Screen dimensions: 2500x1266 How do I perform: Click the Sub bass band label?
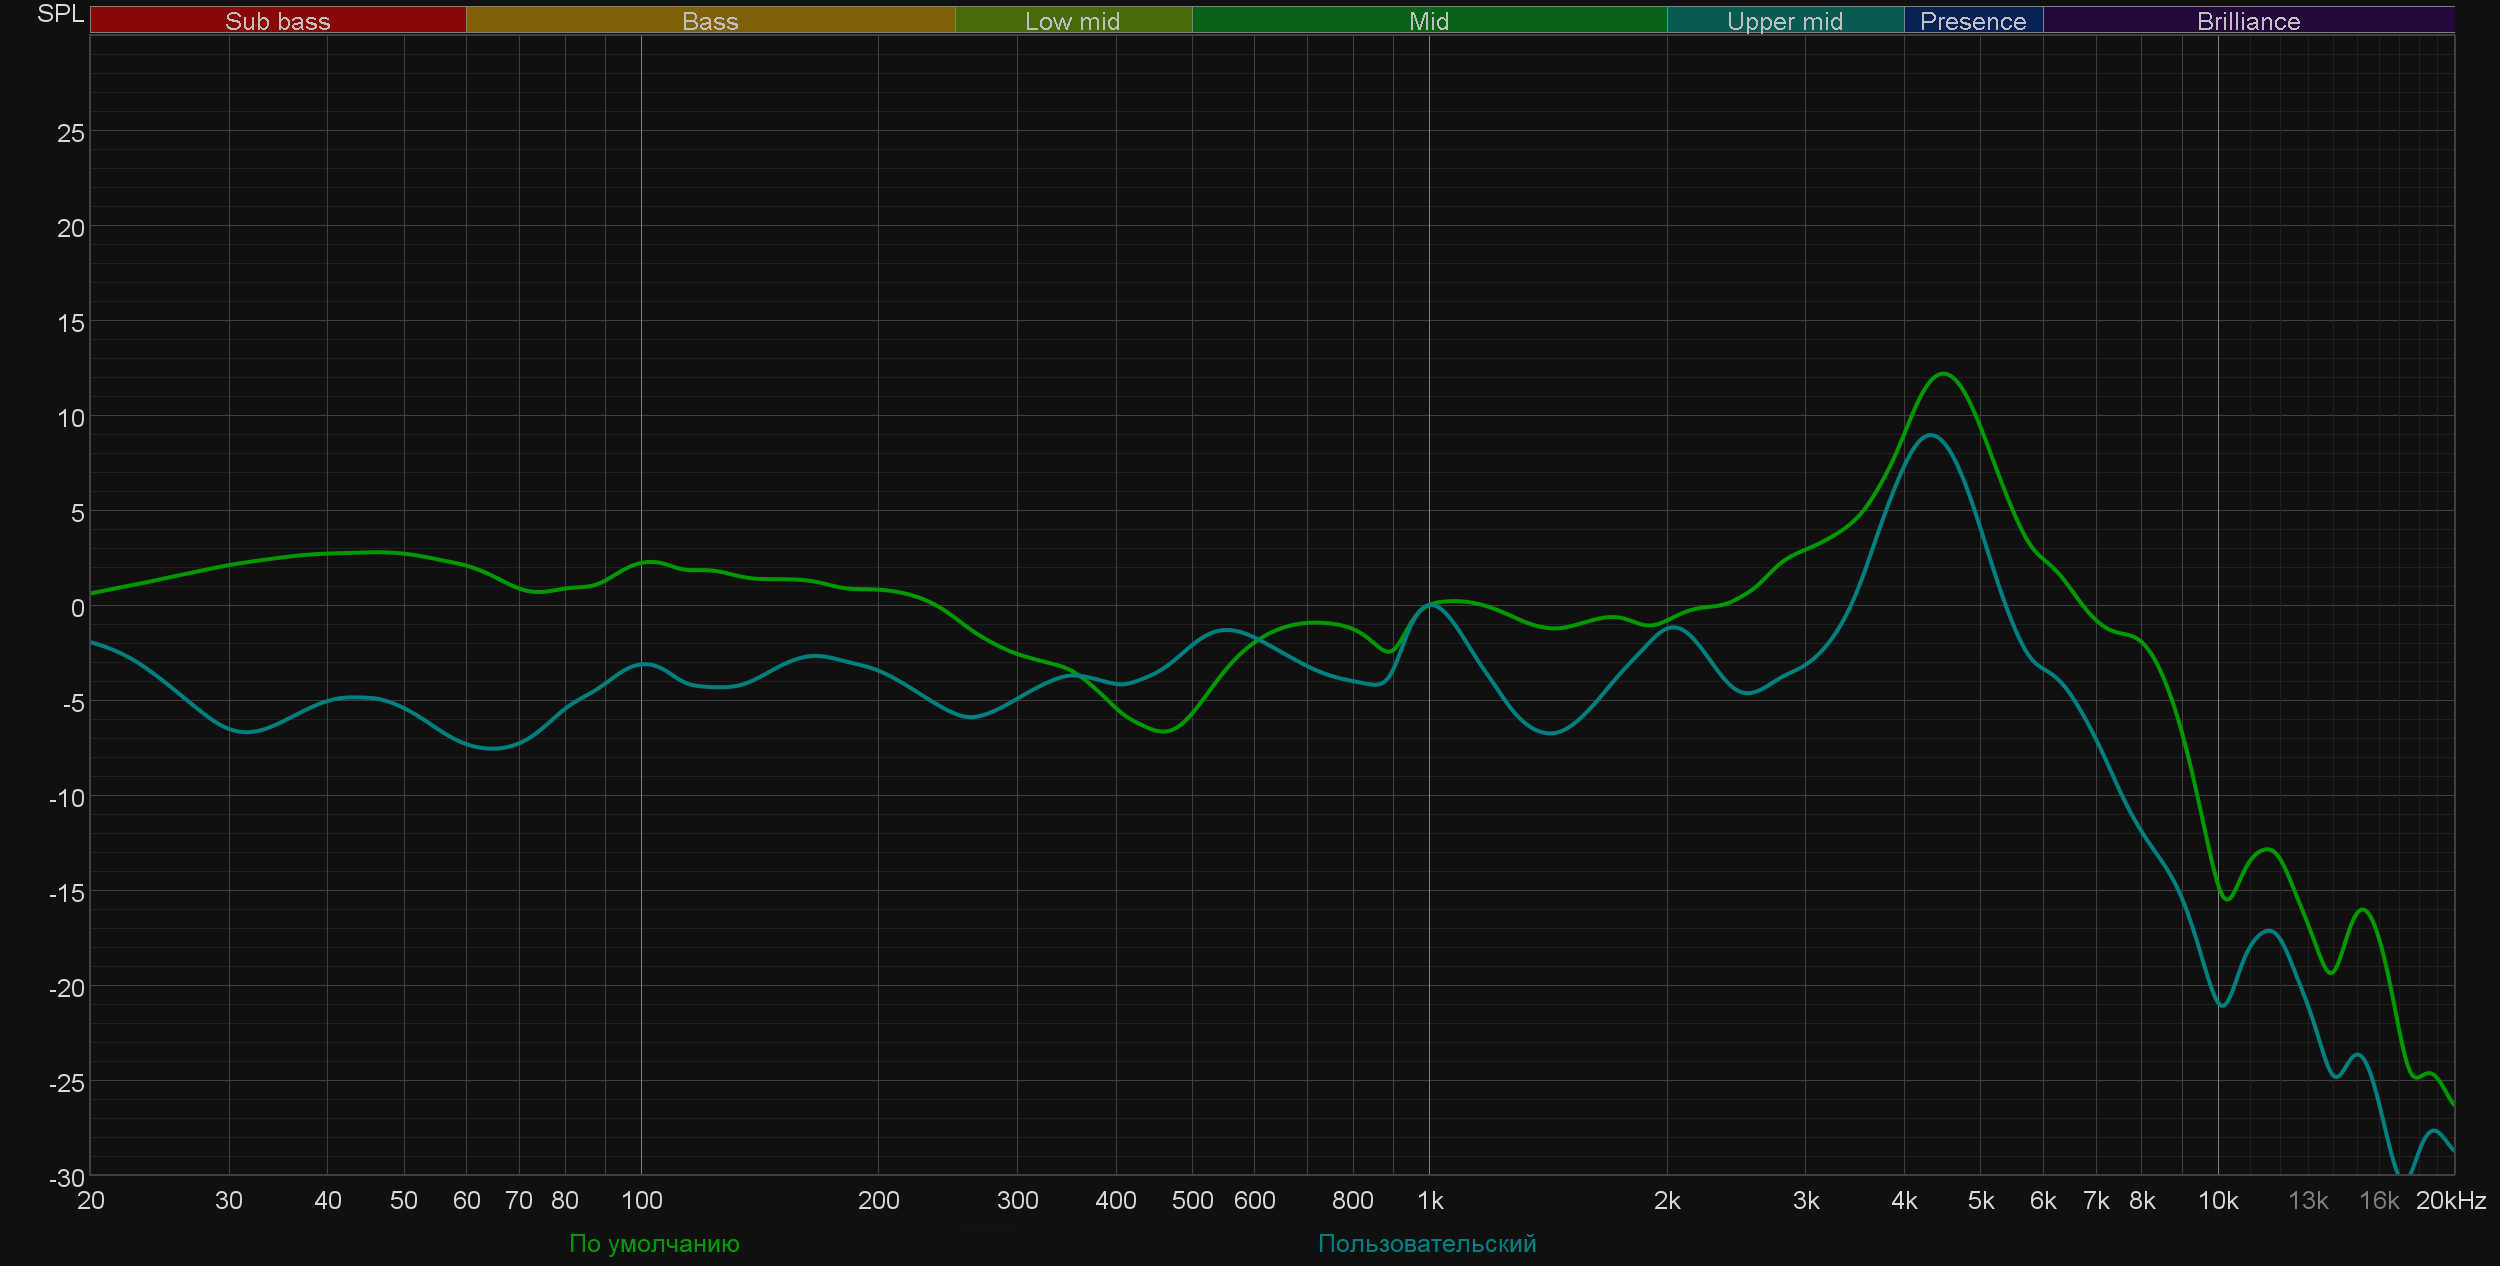click(277, 21)
